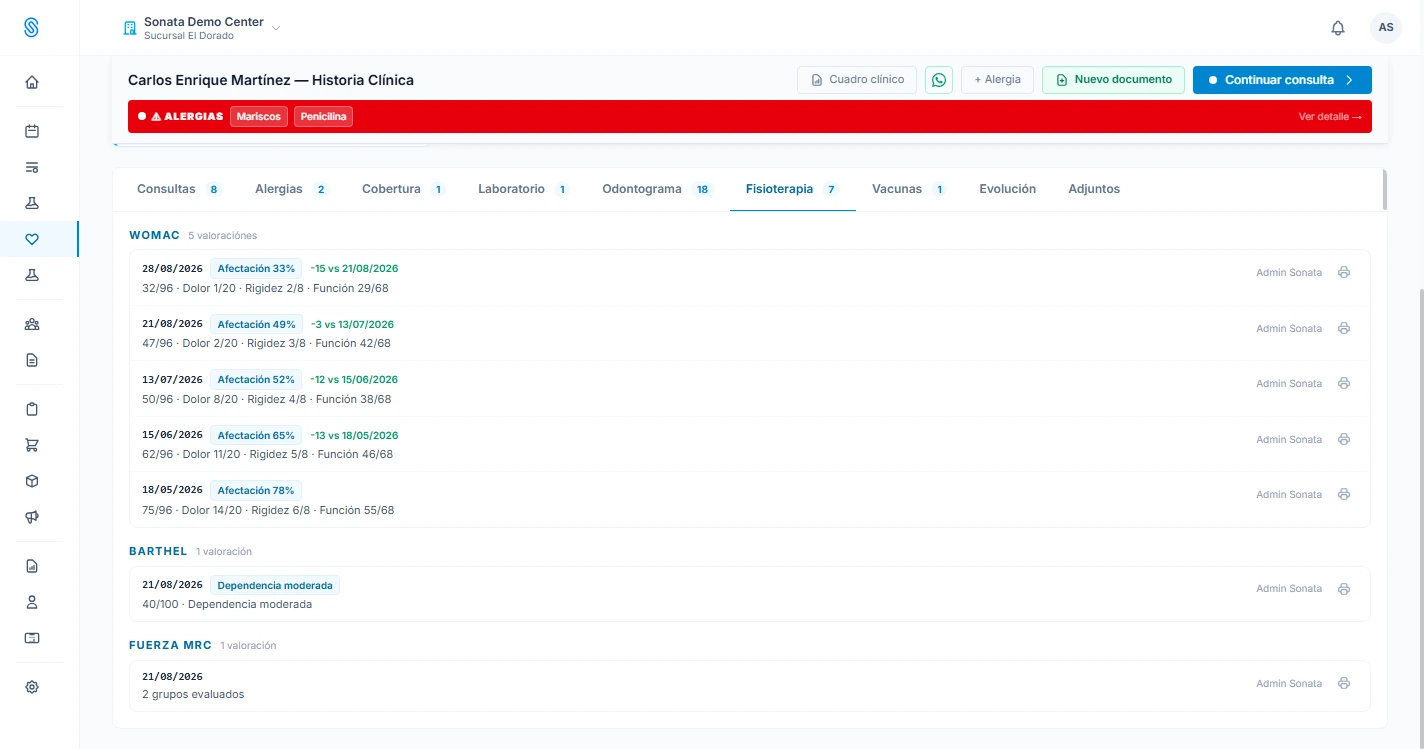Click the WhatsApp icon button
Screen dimensions: 1424x749
click(939, 80)
